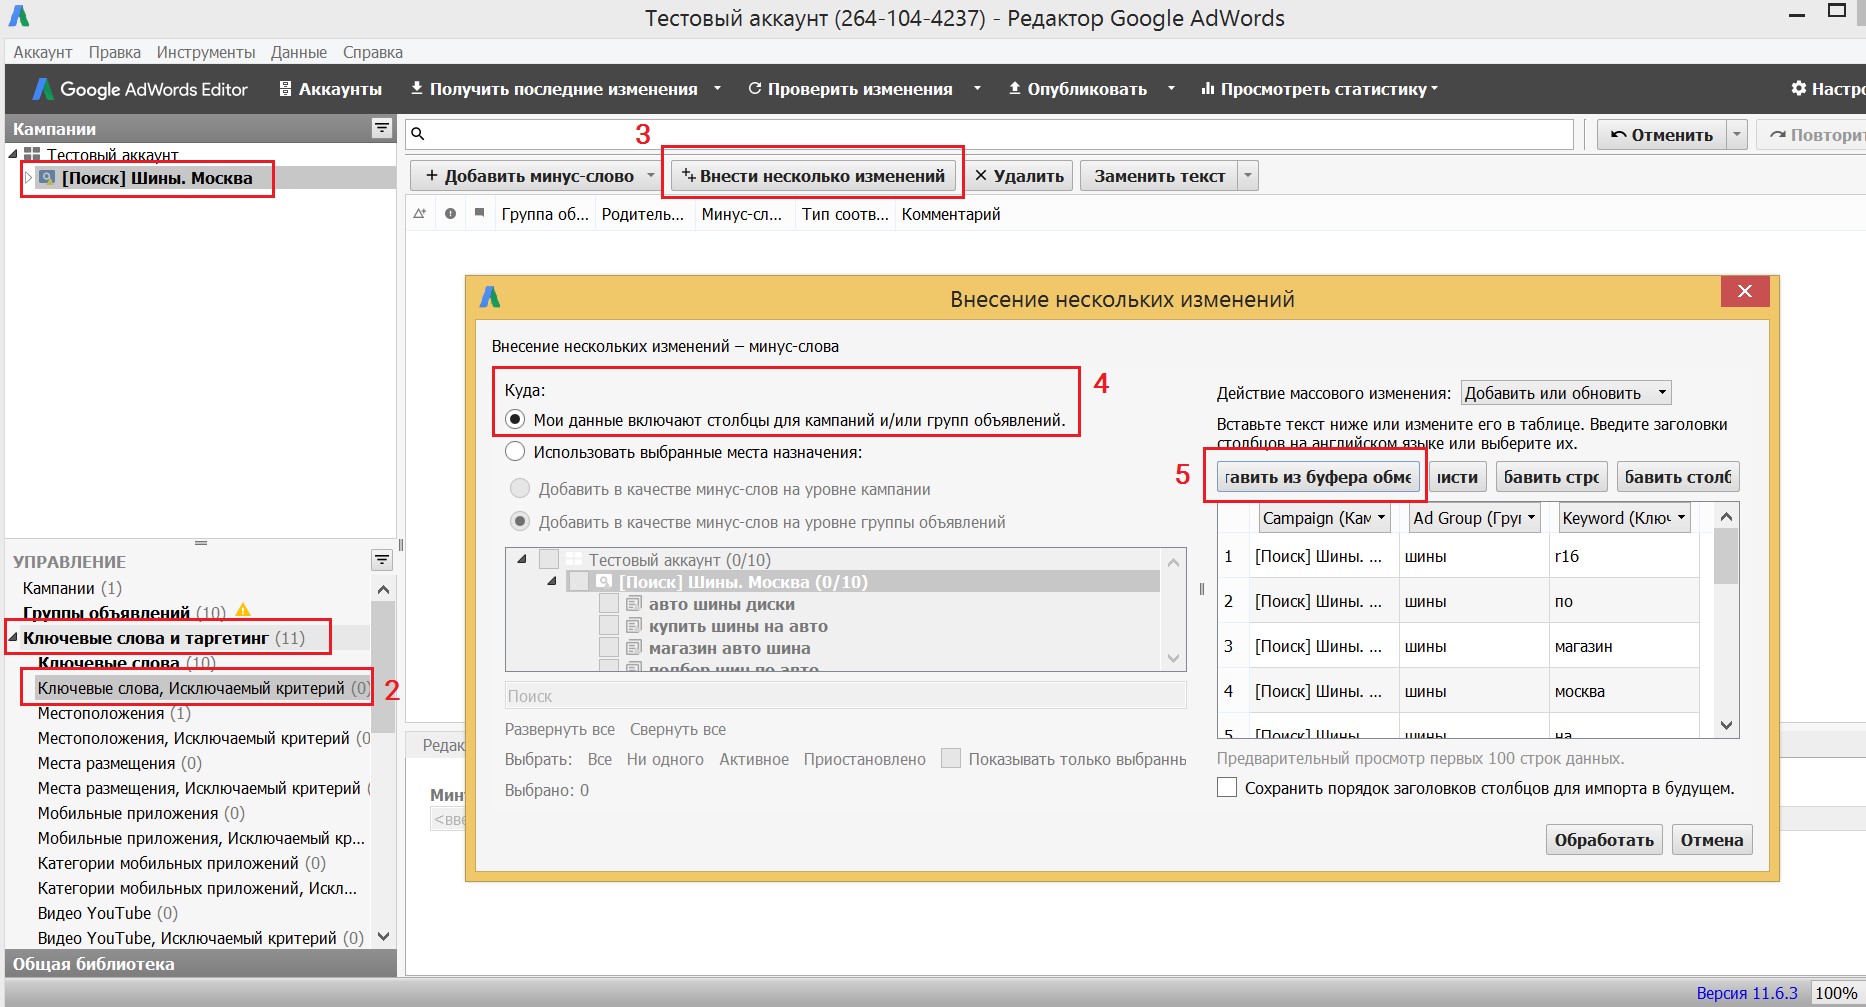Click the search magnifier icon
This screenshot has width=1866, height=1007.
(418, 134)
